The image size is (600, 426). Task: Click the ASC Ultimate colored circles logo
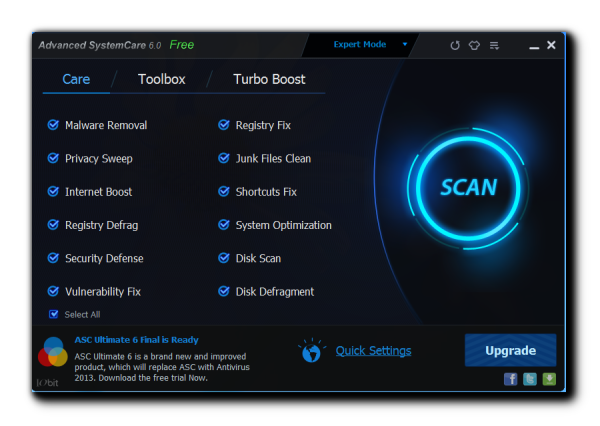tap(53, 352)
